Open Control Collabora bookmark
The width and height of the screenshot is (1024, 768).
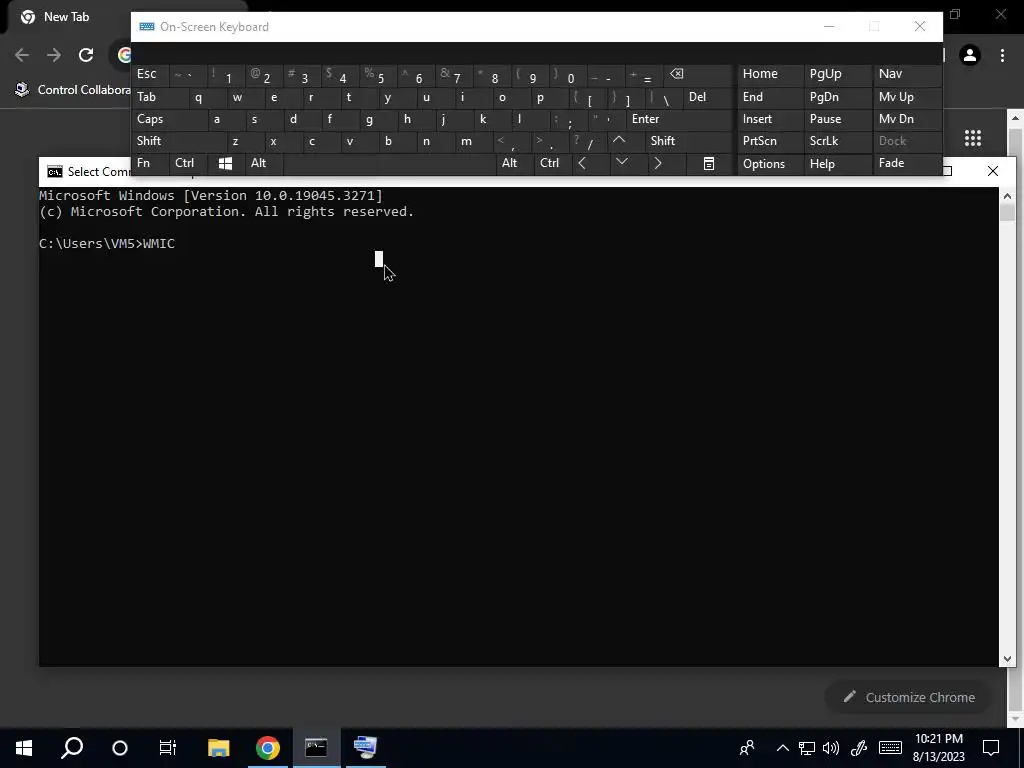coord(72,90)
